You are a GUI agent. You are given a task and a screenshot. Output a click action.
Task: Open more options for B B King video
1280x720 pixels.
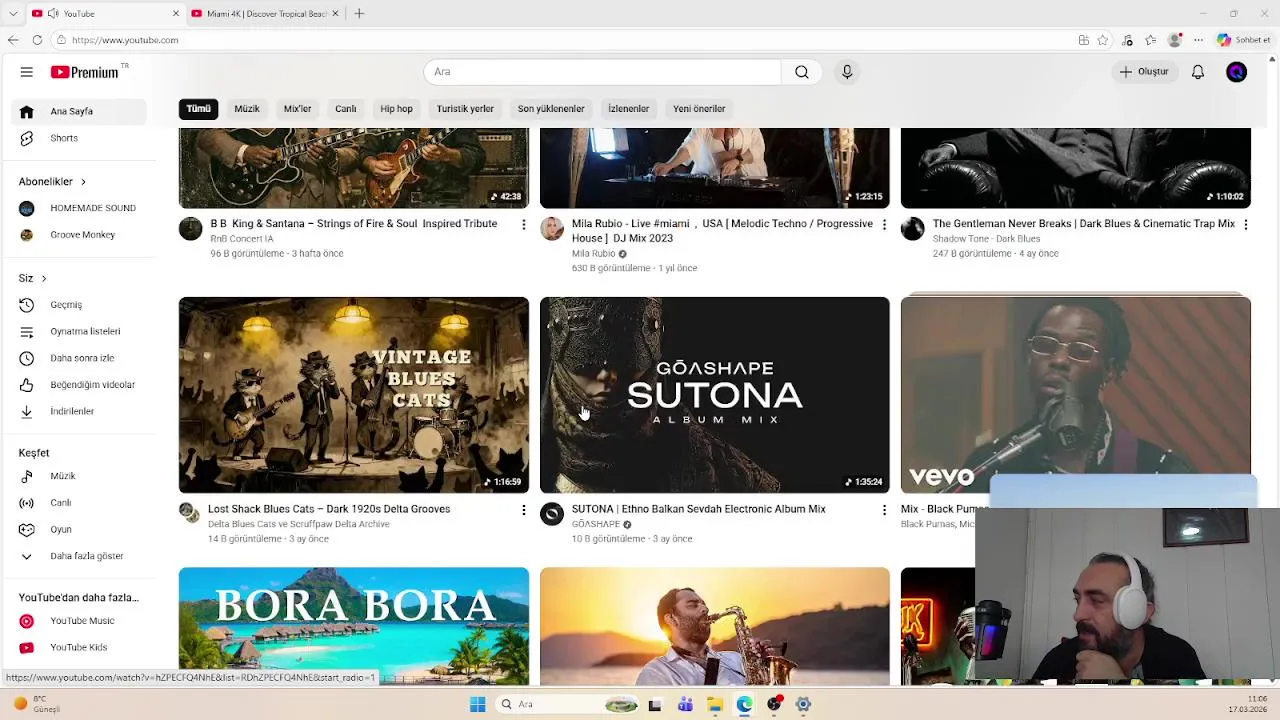pos(523,224)
